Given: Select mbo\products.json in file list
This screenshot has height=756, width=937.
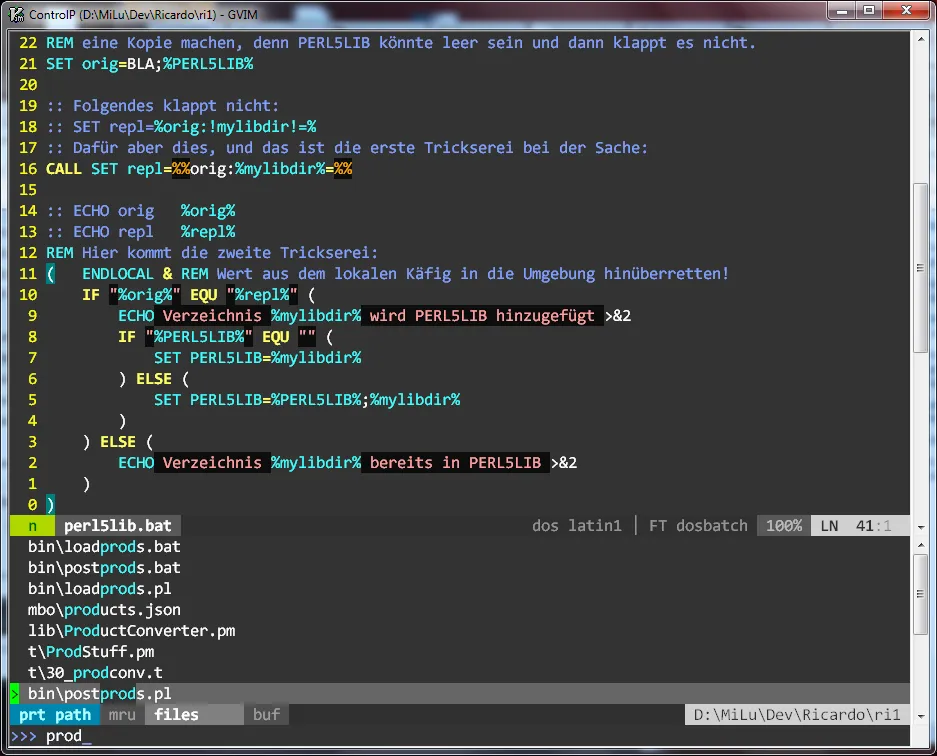Looking at the screenshot, I should pos(104,610).
